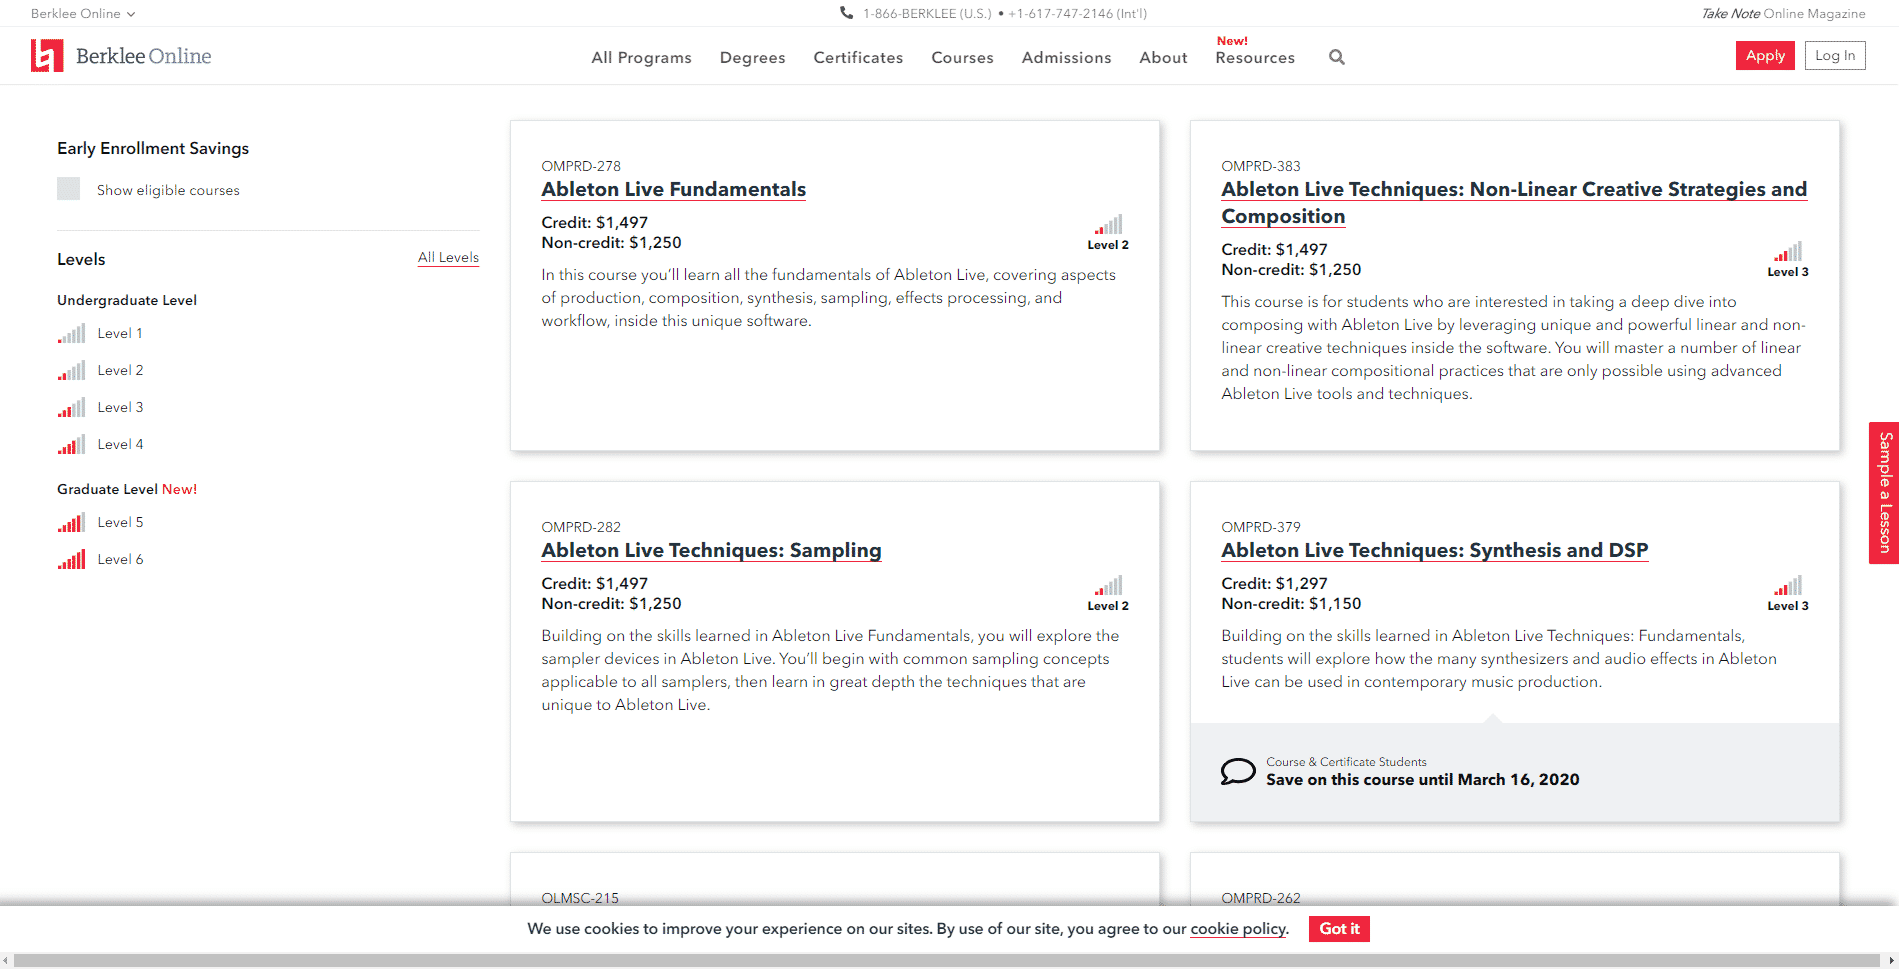Click course code OMPRD-383
The image size is (1899, 969).
click(x=1261, y=166)
